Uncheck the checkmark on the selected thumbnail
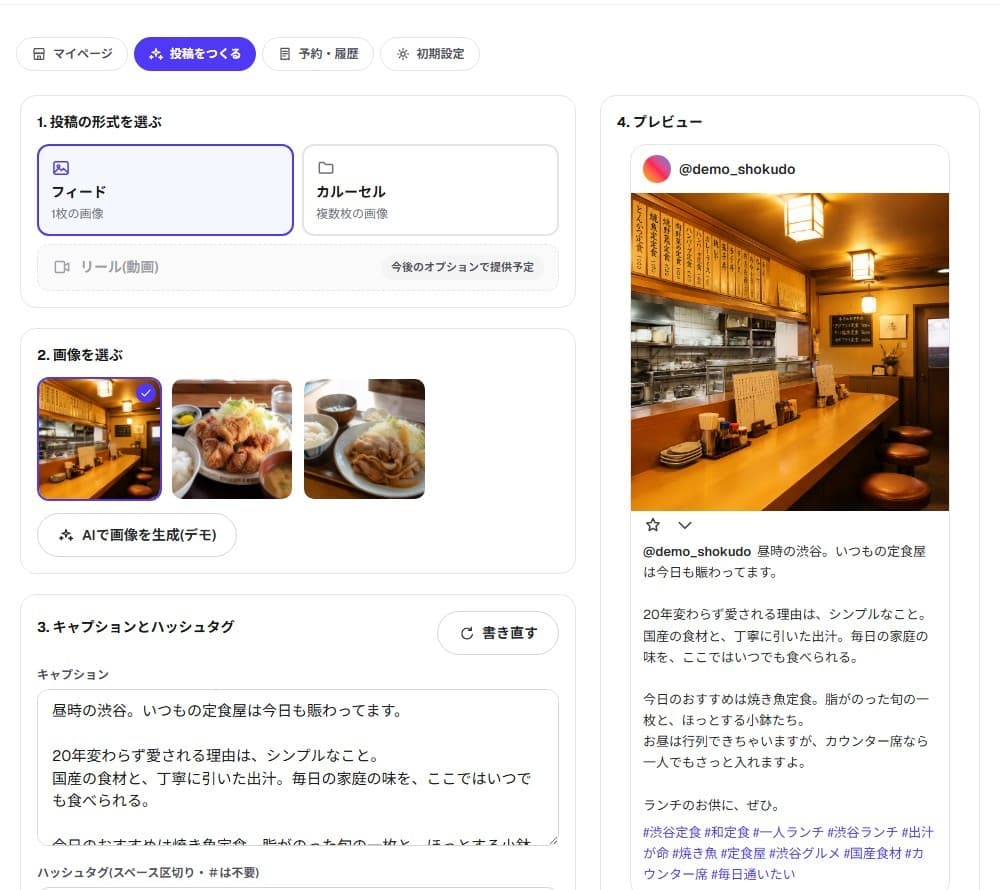Image resolution: width=1000 pixels, height=890 pixels. click(x=146, y=393)
